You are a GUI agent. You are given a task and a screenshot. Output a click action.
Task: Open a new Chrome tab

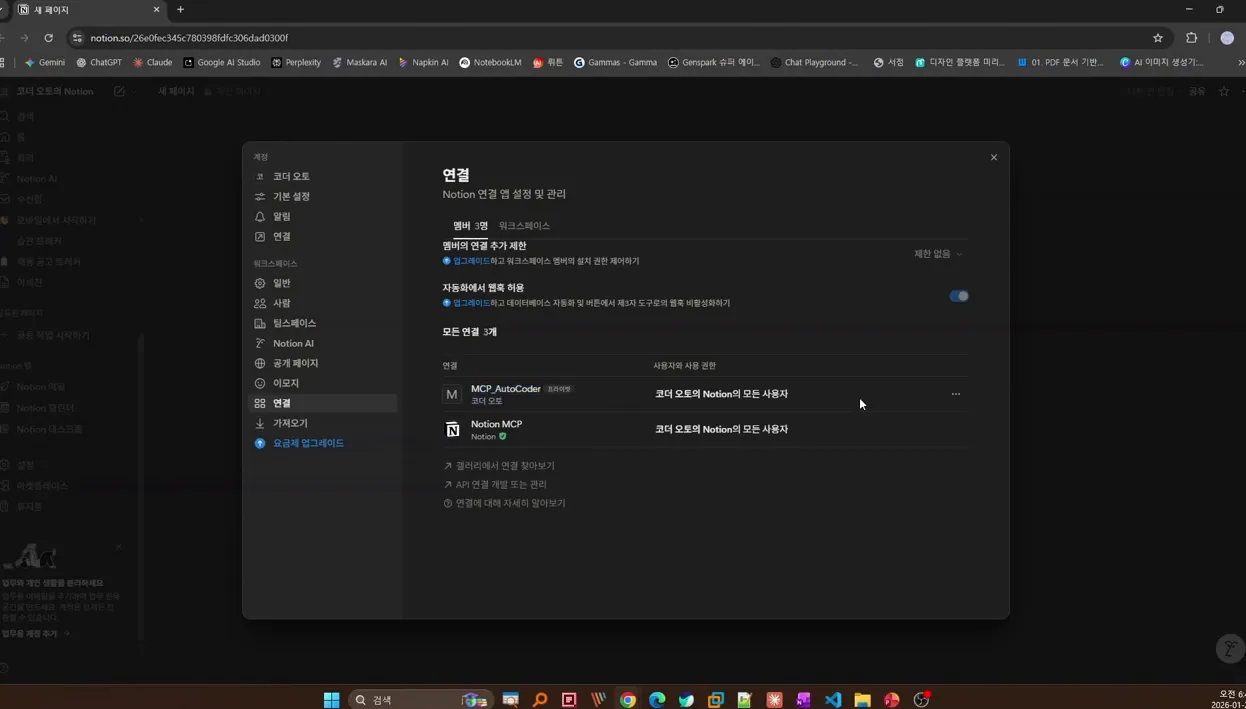click(x=180, y=10)
